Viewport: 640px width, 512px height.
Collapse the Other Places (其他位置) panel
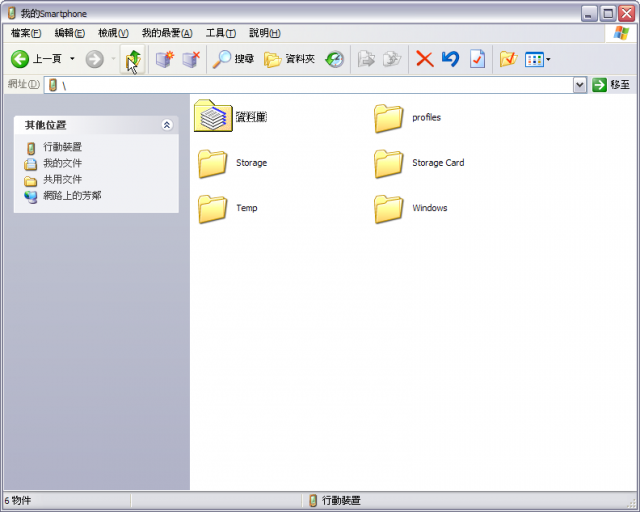[167, 125]
